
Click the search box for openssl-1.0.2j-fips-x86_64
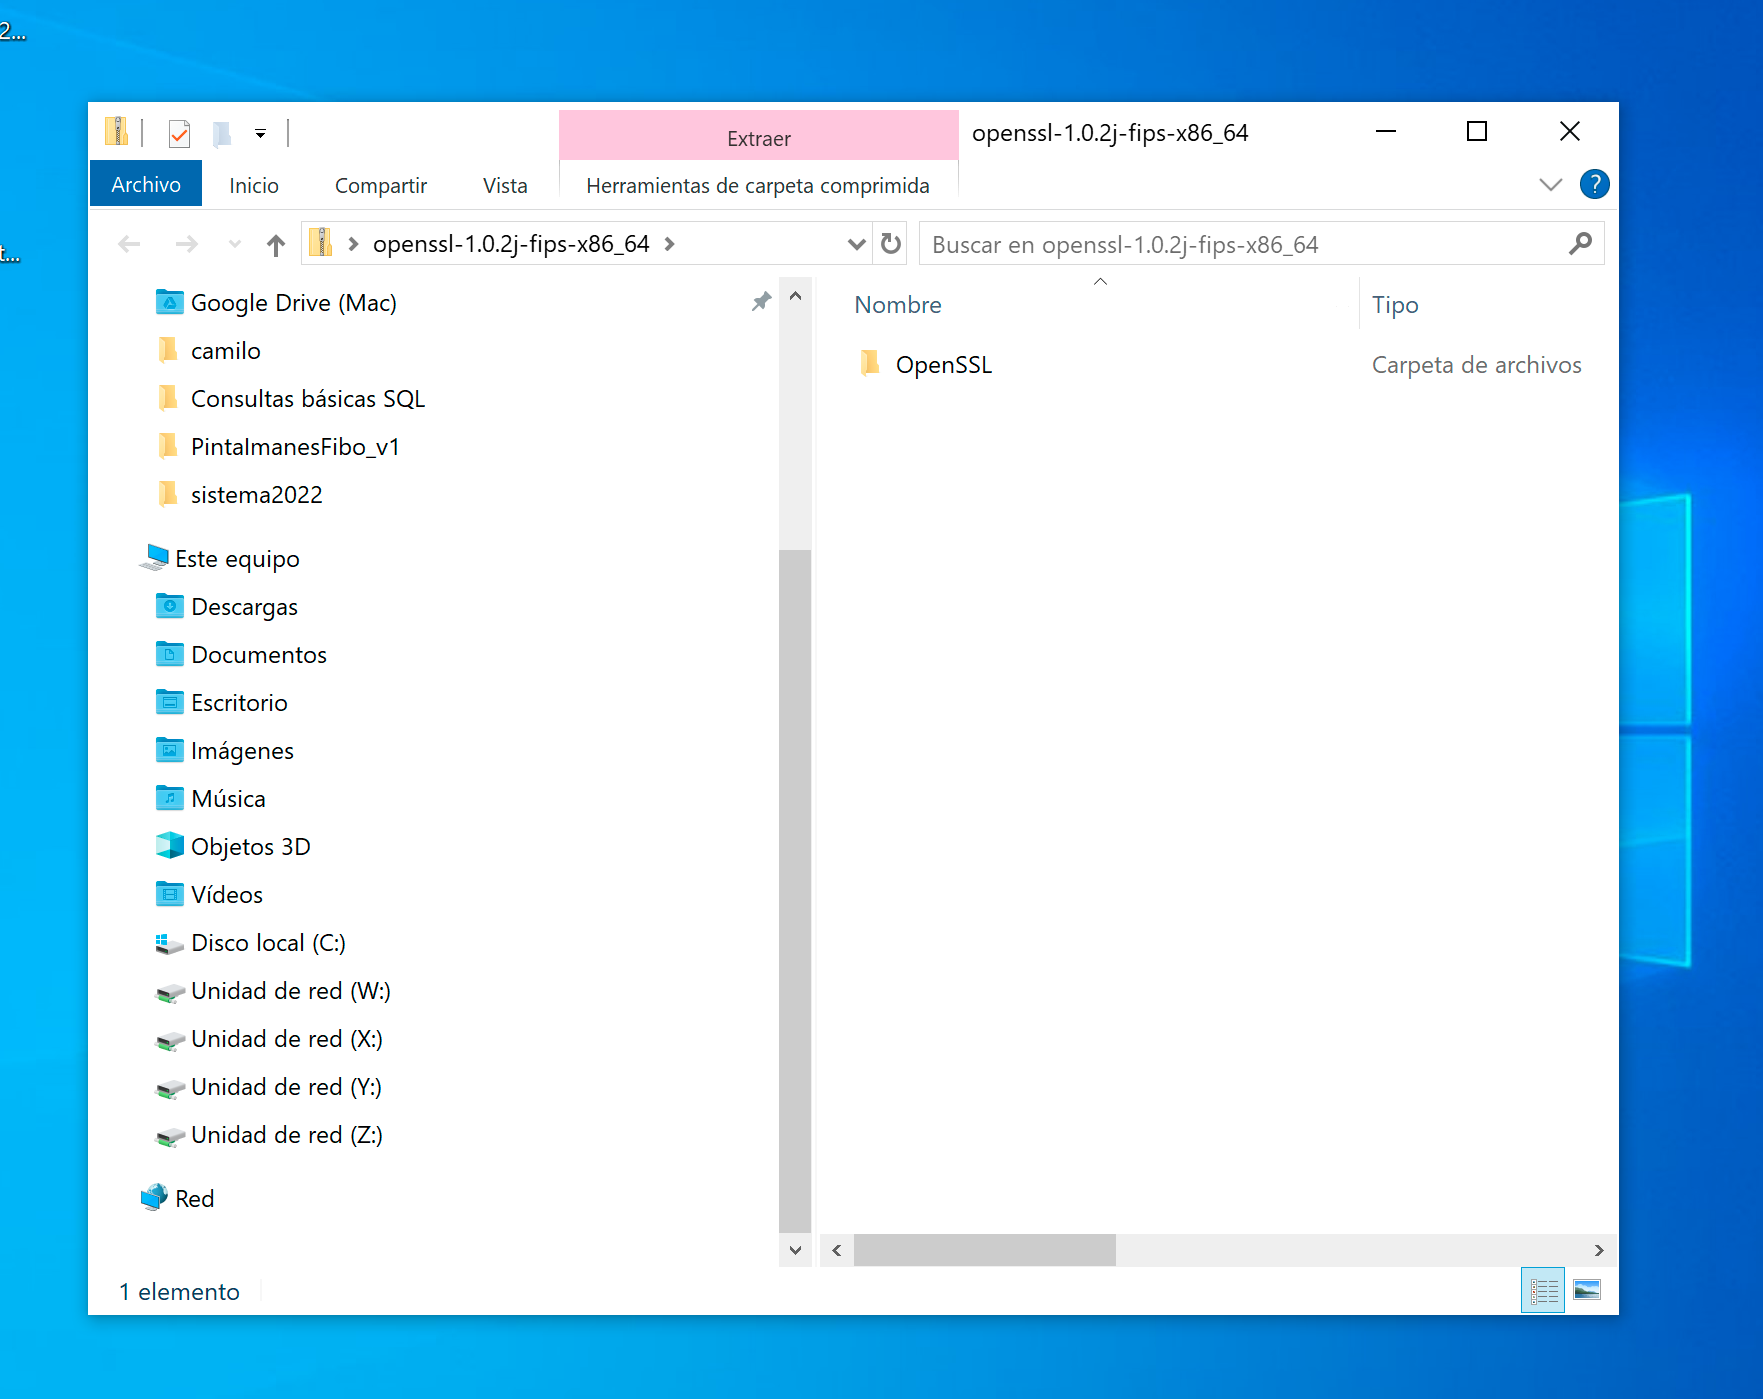1240,244
